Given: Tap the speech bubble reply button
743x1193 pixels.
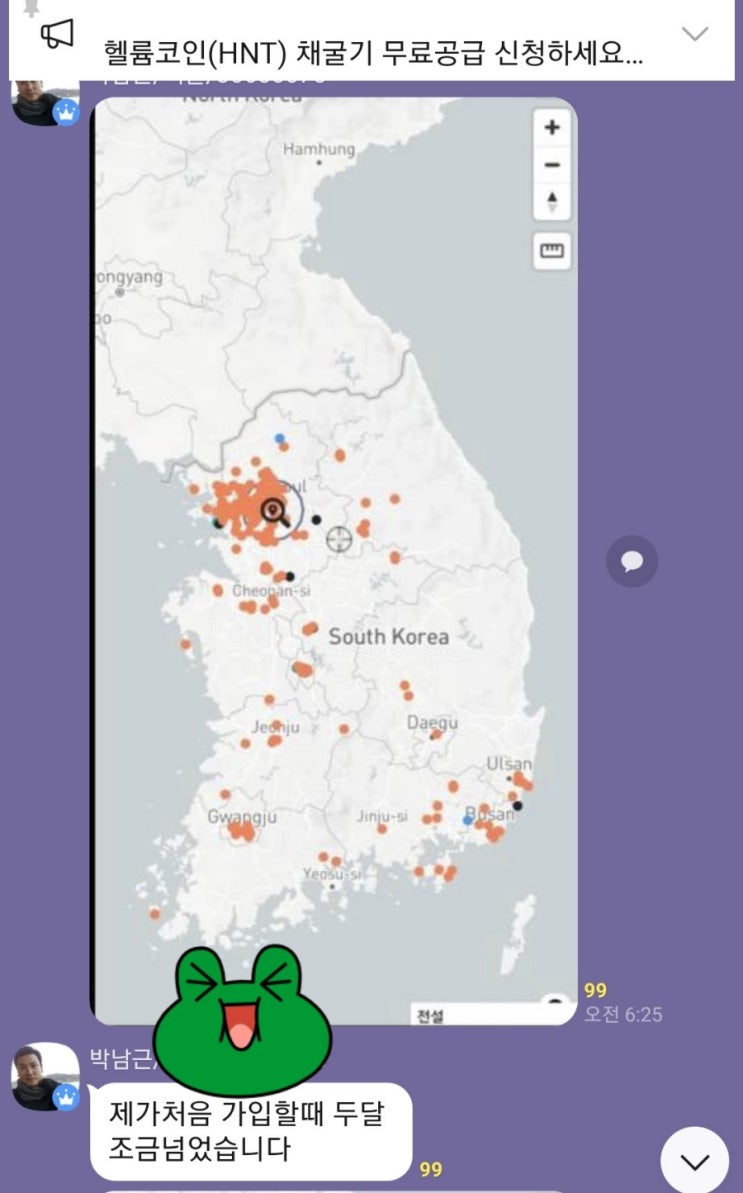Looking at the screenshot, I should pyautogui.click(x=632, y=562).
